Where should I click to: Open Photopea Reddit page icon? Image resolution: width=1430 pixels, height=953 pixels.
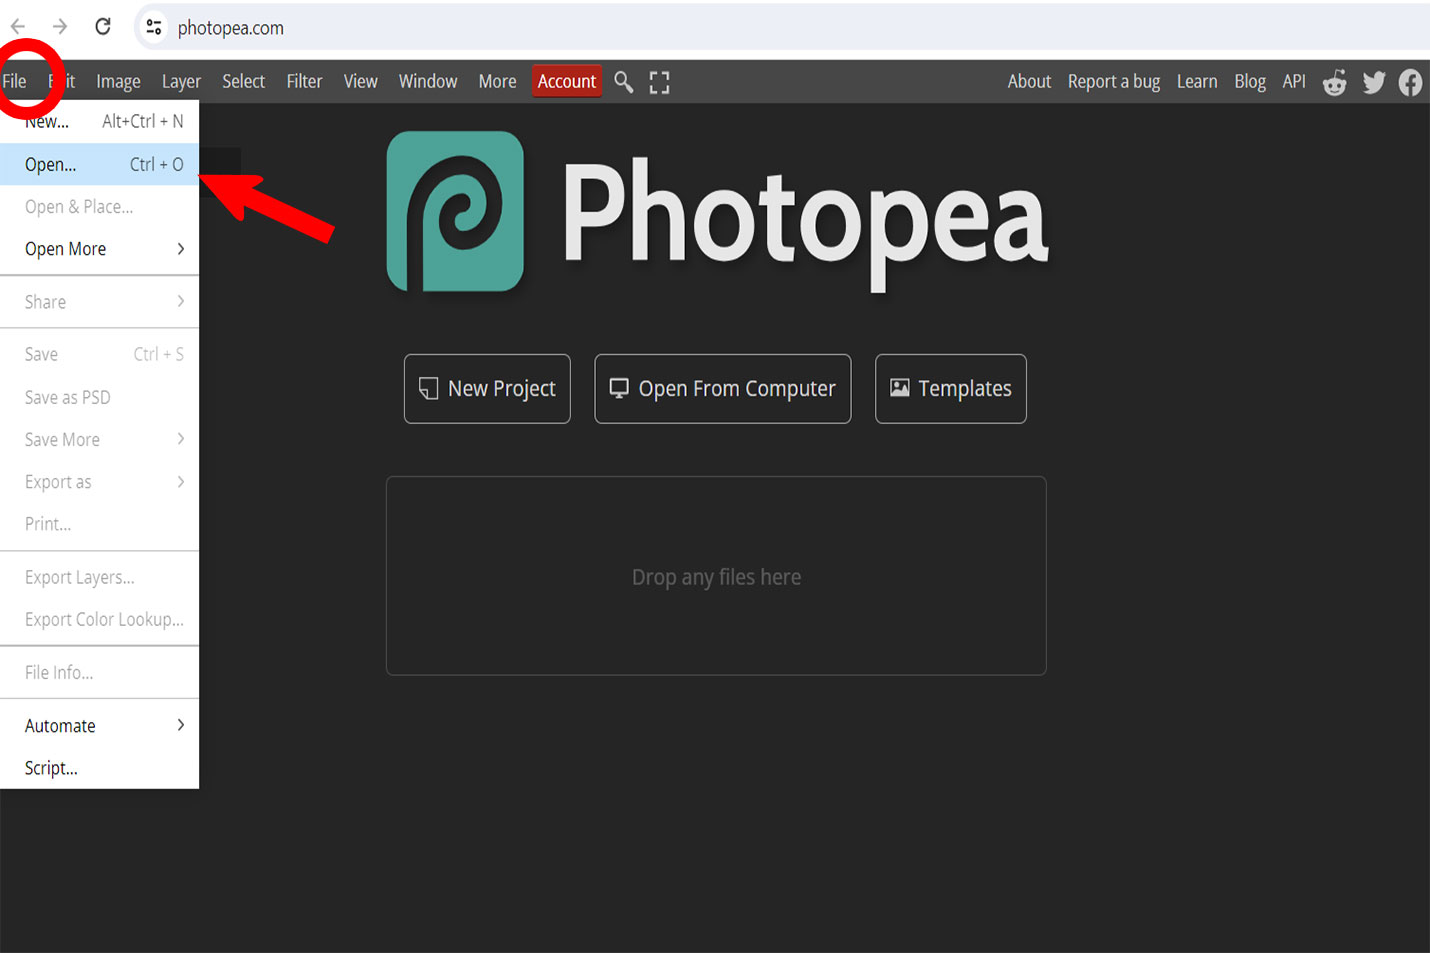pyautogui.click(x=1335, y=82)
